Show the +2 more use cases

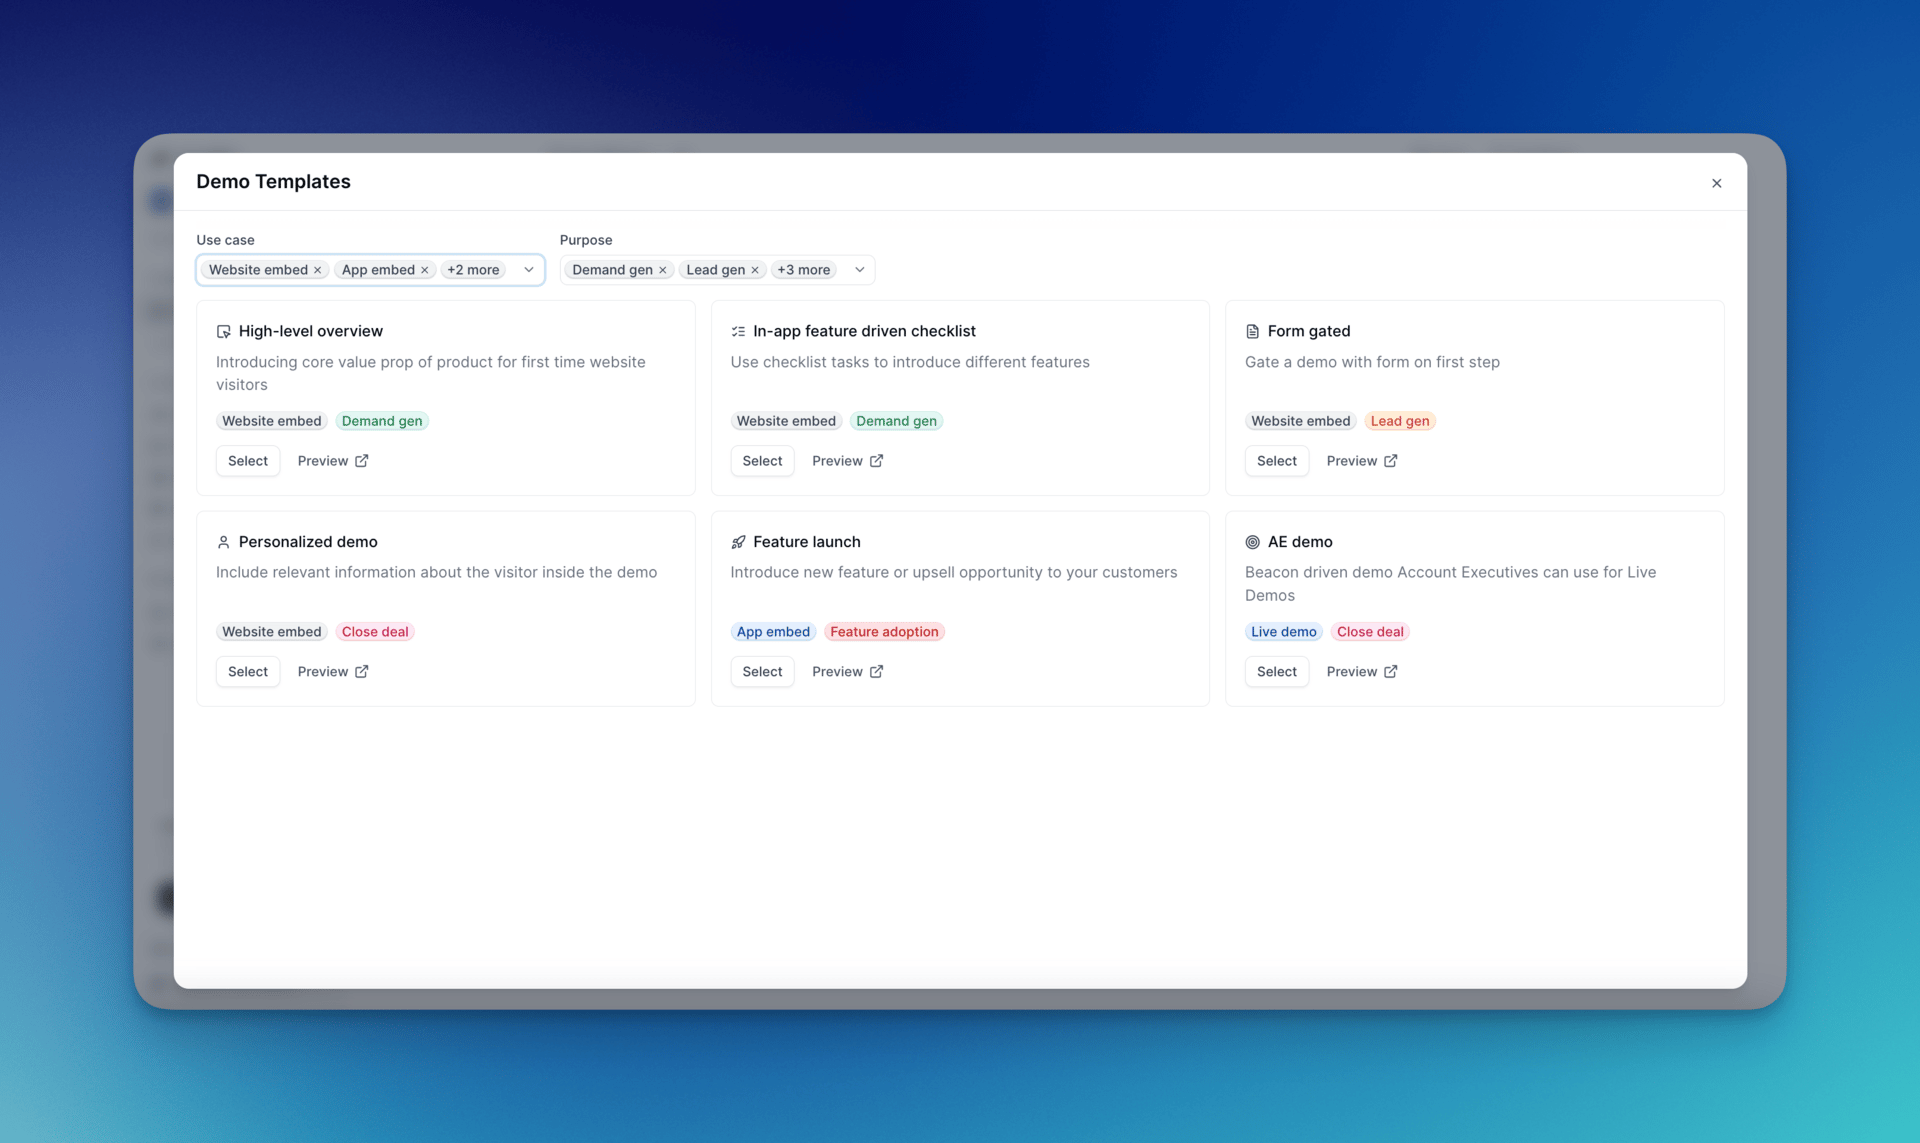click(473, 270)
